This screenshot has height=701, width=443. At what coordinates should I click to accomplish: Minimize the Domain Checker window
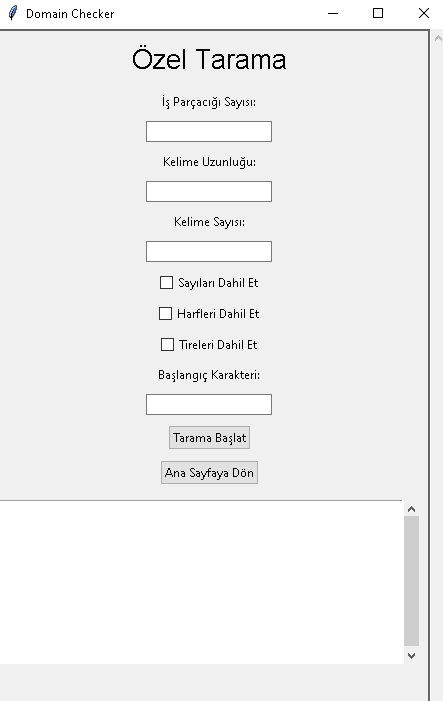[x=333, y=13]
